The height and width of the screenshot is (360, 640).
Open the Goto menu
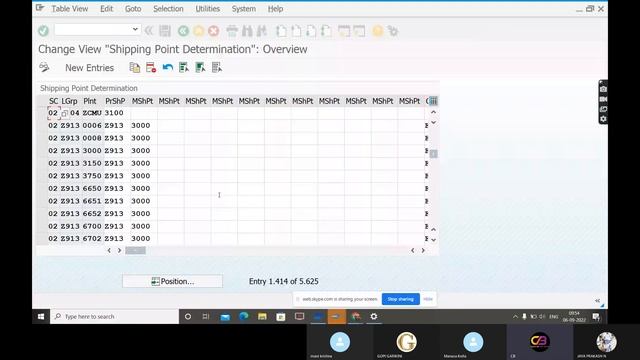pyautogui.click(x=133, y=9)
